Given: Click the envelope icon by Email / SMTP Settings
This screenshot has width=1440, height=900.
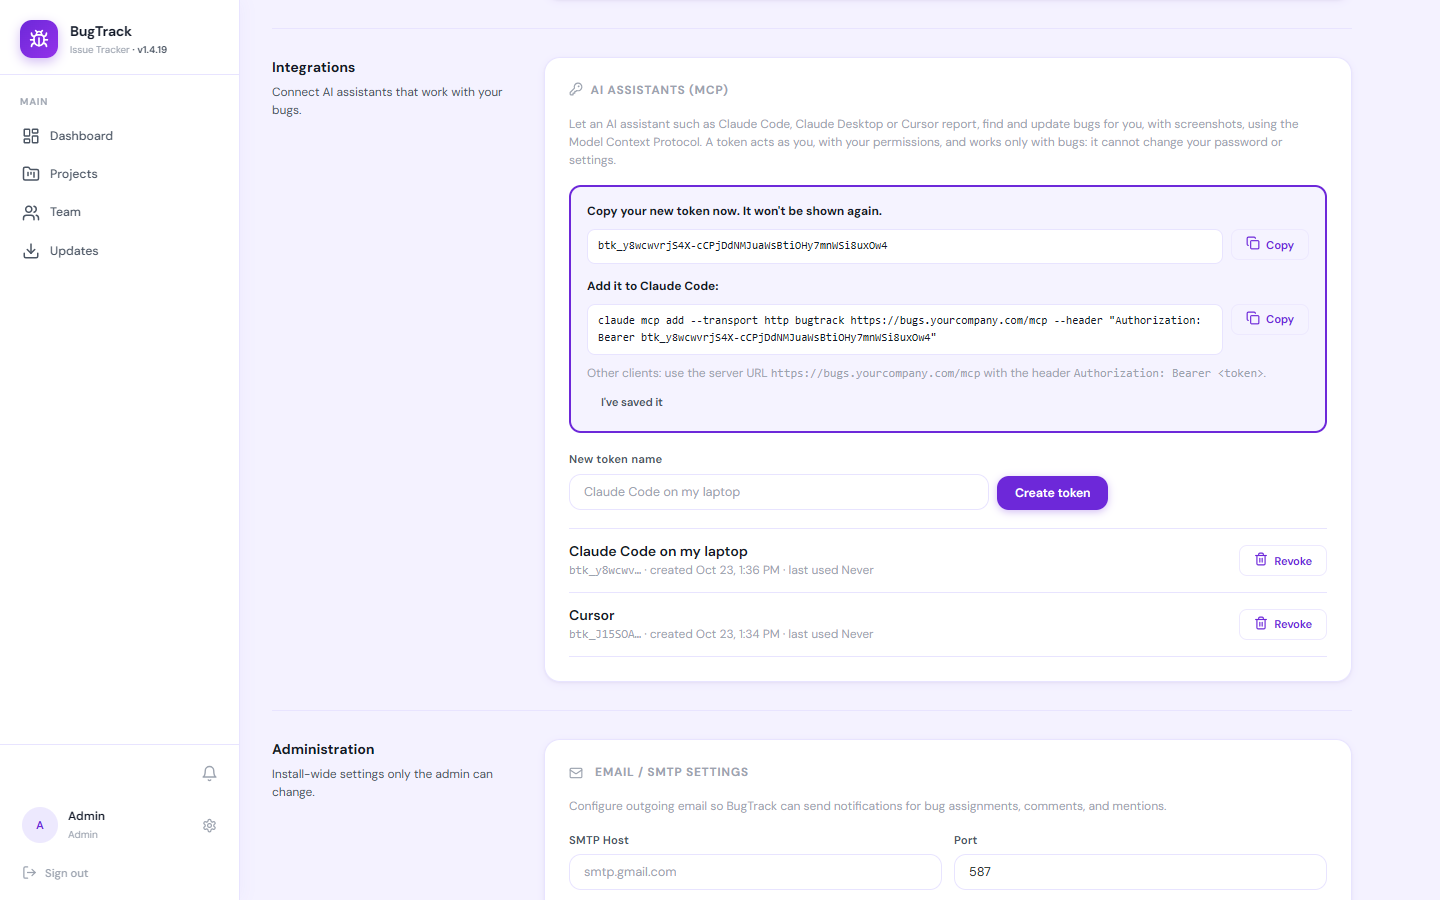Looking at the screenshot, I should [x=576, y=772].
